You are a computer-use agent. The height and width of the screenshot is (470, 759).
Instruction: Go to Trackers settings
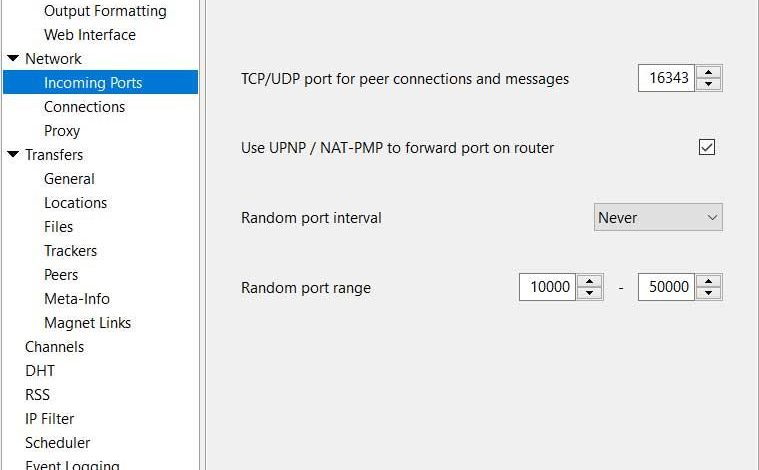coord(71,251)
